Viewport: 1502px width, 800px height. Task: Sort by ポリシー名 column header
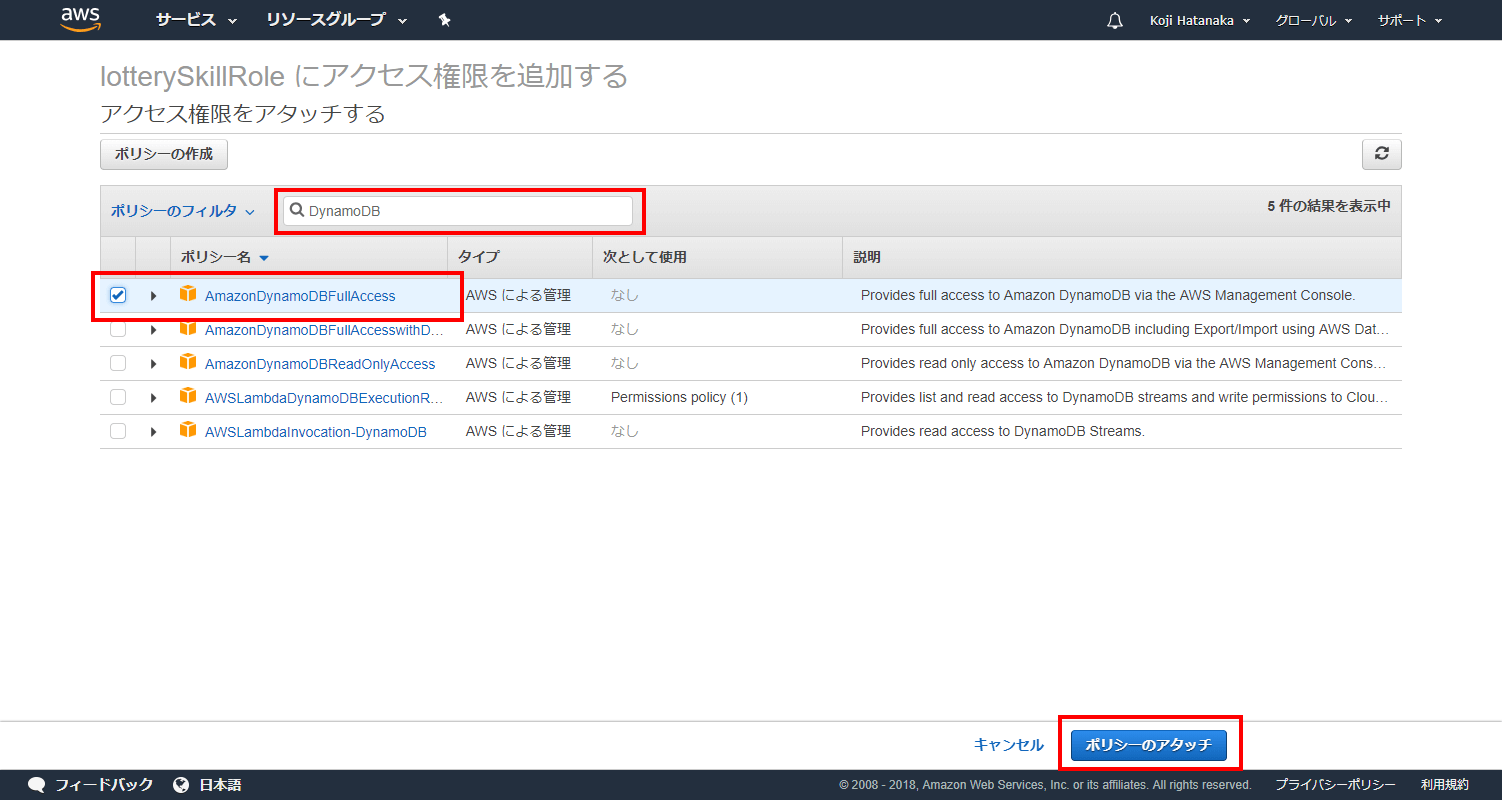[309, 257]
